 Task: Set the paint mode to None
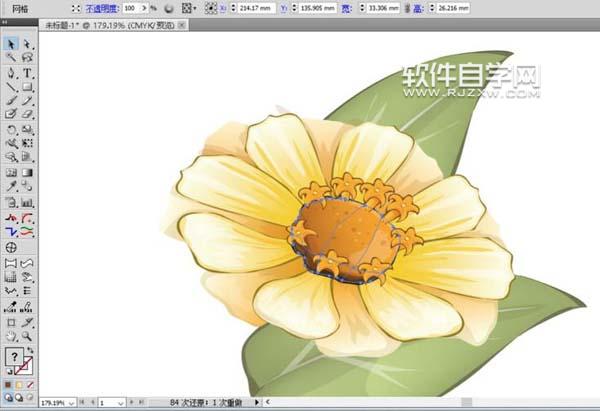click(x=30, y=383)
